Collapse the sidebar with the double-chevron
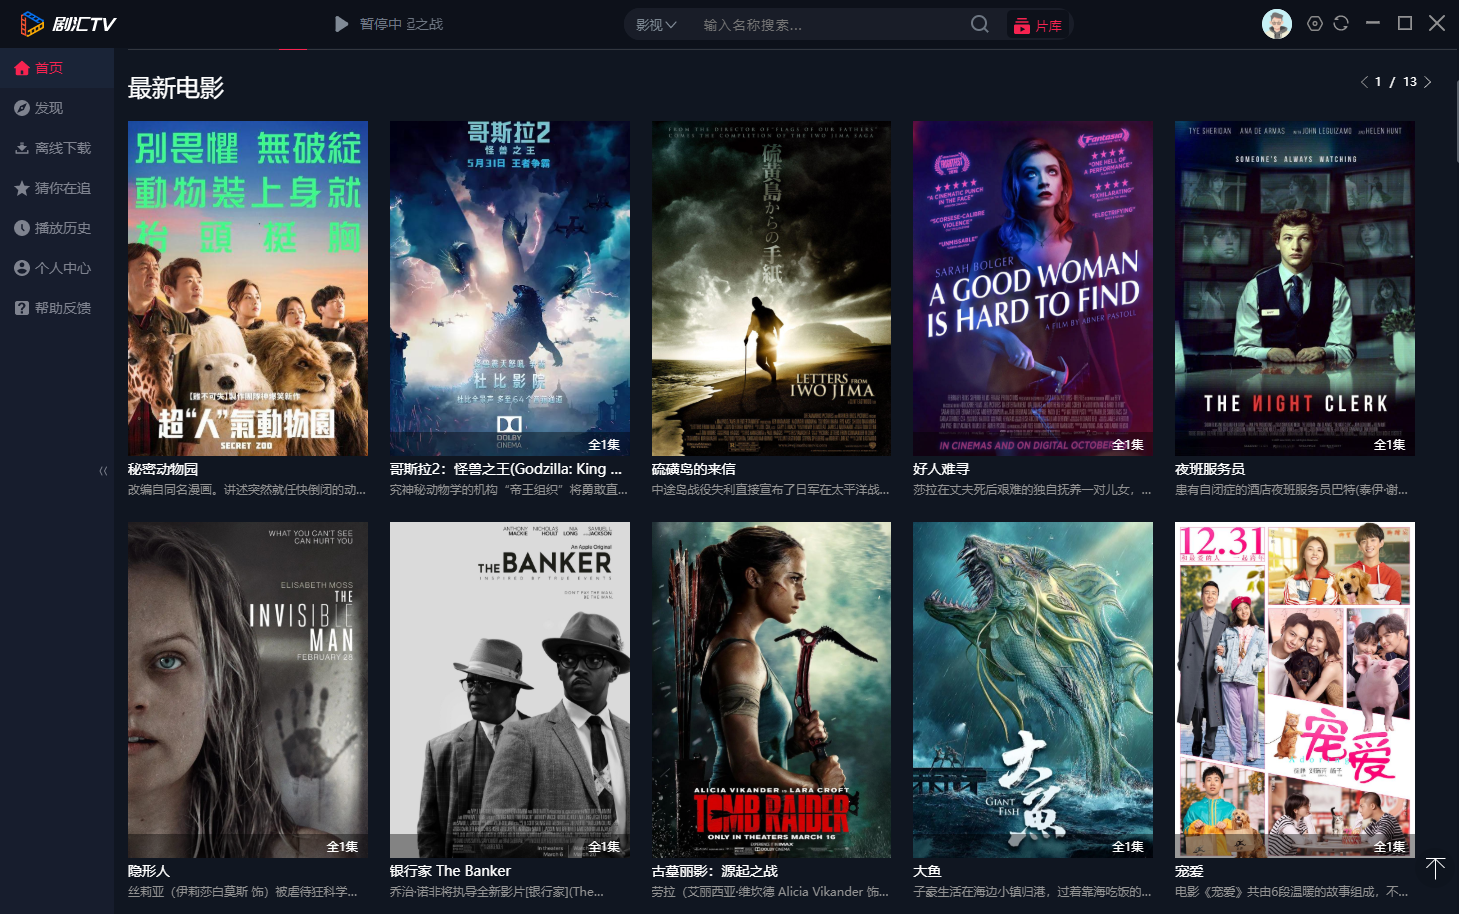Viewport: 1459px width, 914px height. (103, 470)
